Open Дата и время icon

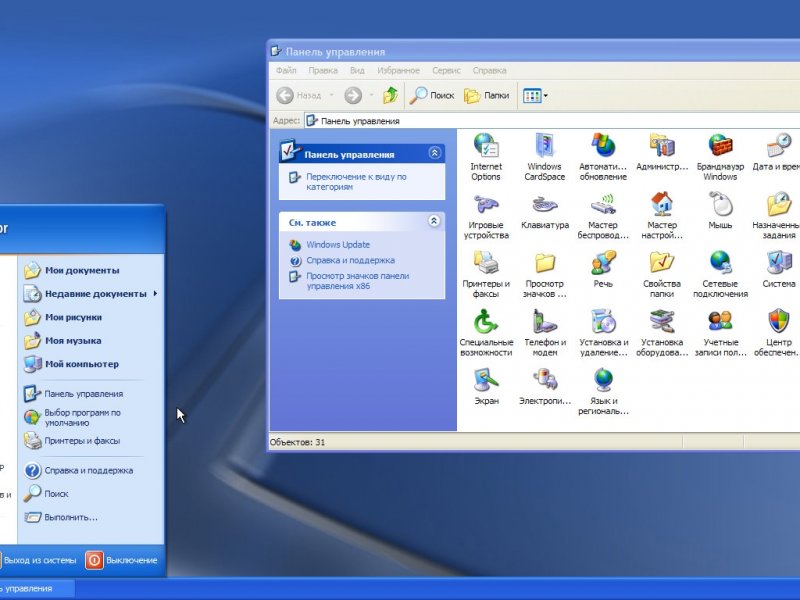778,152
